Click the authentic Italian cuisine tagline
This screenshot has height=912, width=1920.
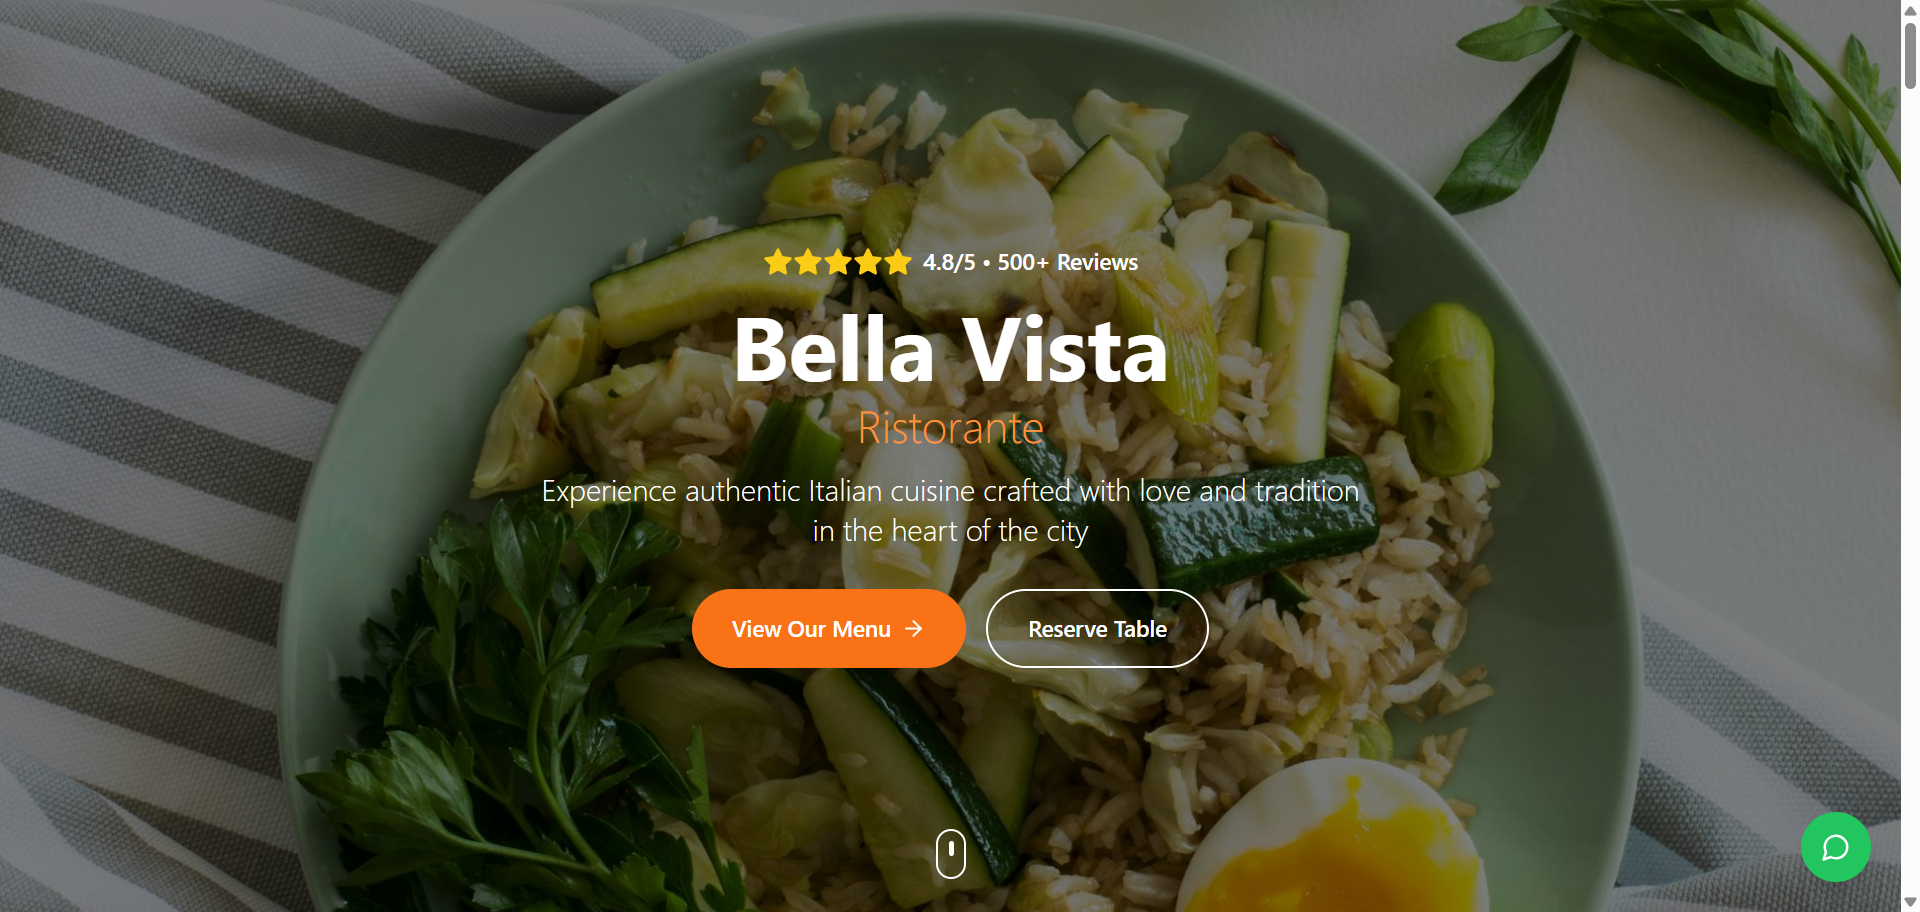point(950,511)
